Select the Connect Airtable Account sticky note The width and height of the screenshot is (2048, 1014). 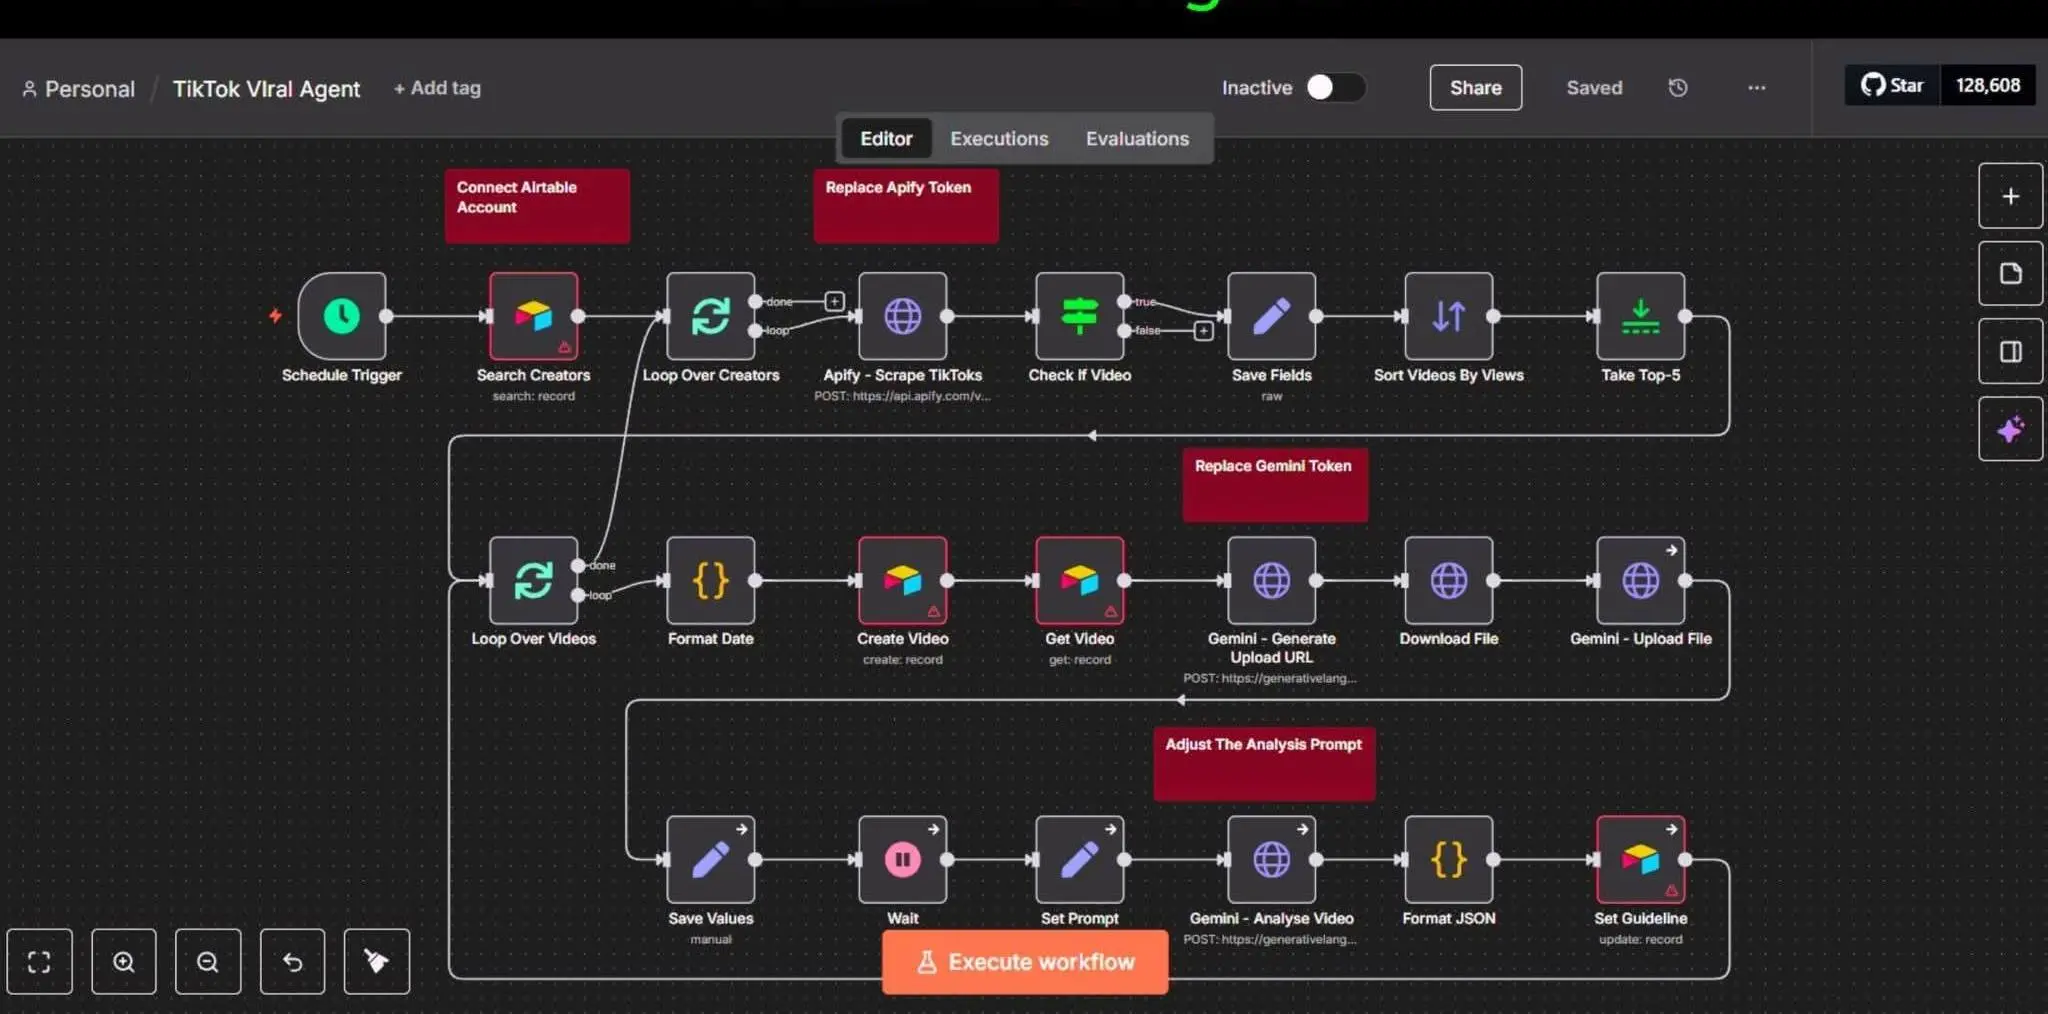click(x=537, y=205)
